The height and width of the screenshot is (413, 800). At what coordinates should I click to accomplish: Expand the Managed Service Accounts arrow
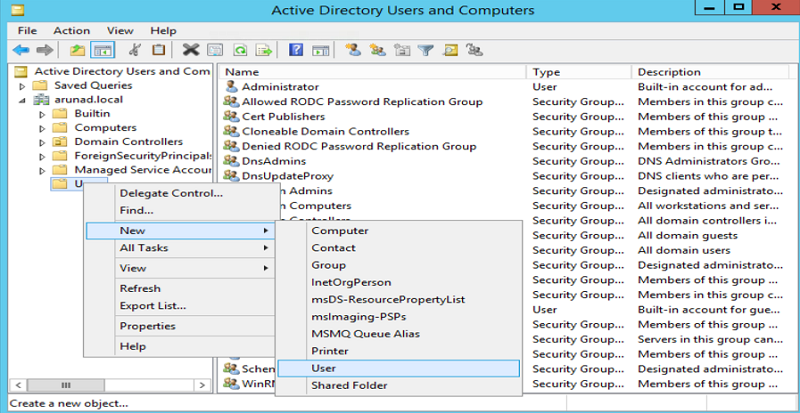pos(43,171)
